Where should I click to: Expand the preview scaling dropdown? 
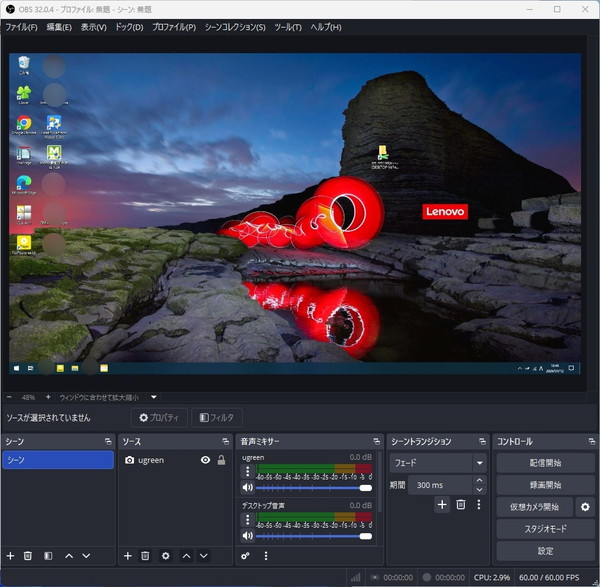(153, 397)
